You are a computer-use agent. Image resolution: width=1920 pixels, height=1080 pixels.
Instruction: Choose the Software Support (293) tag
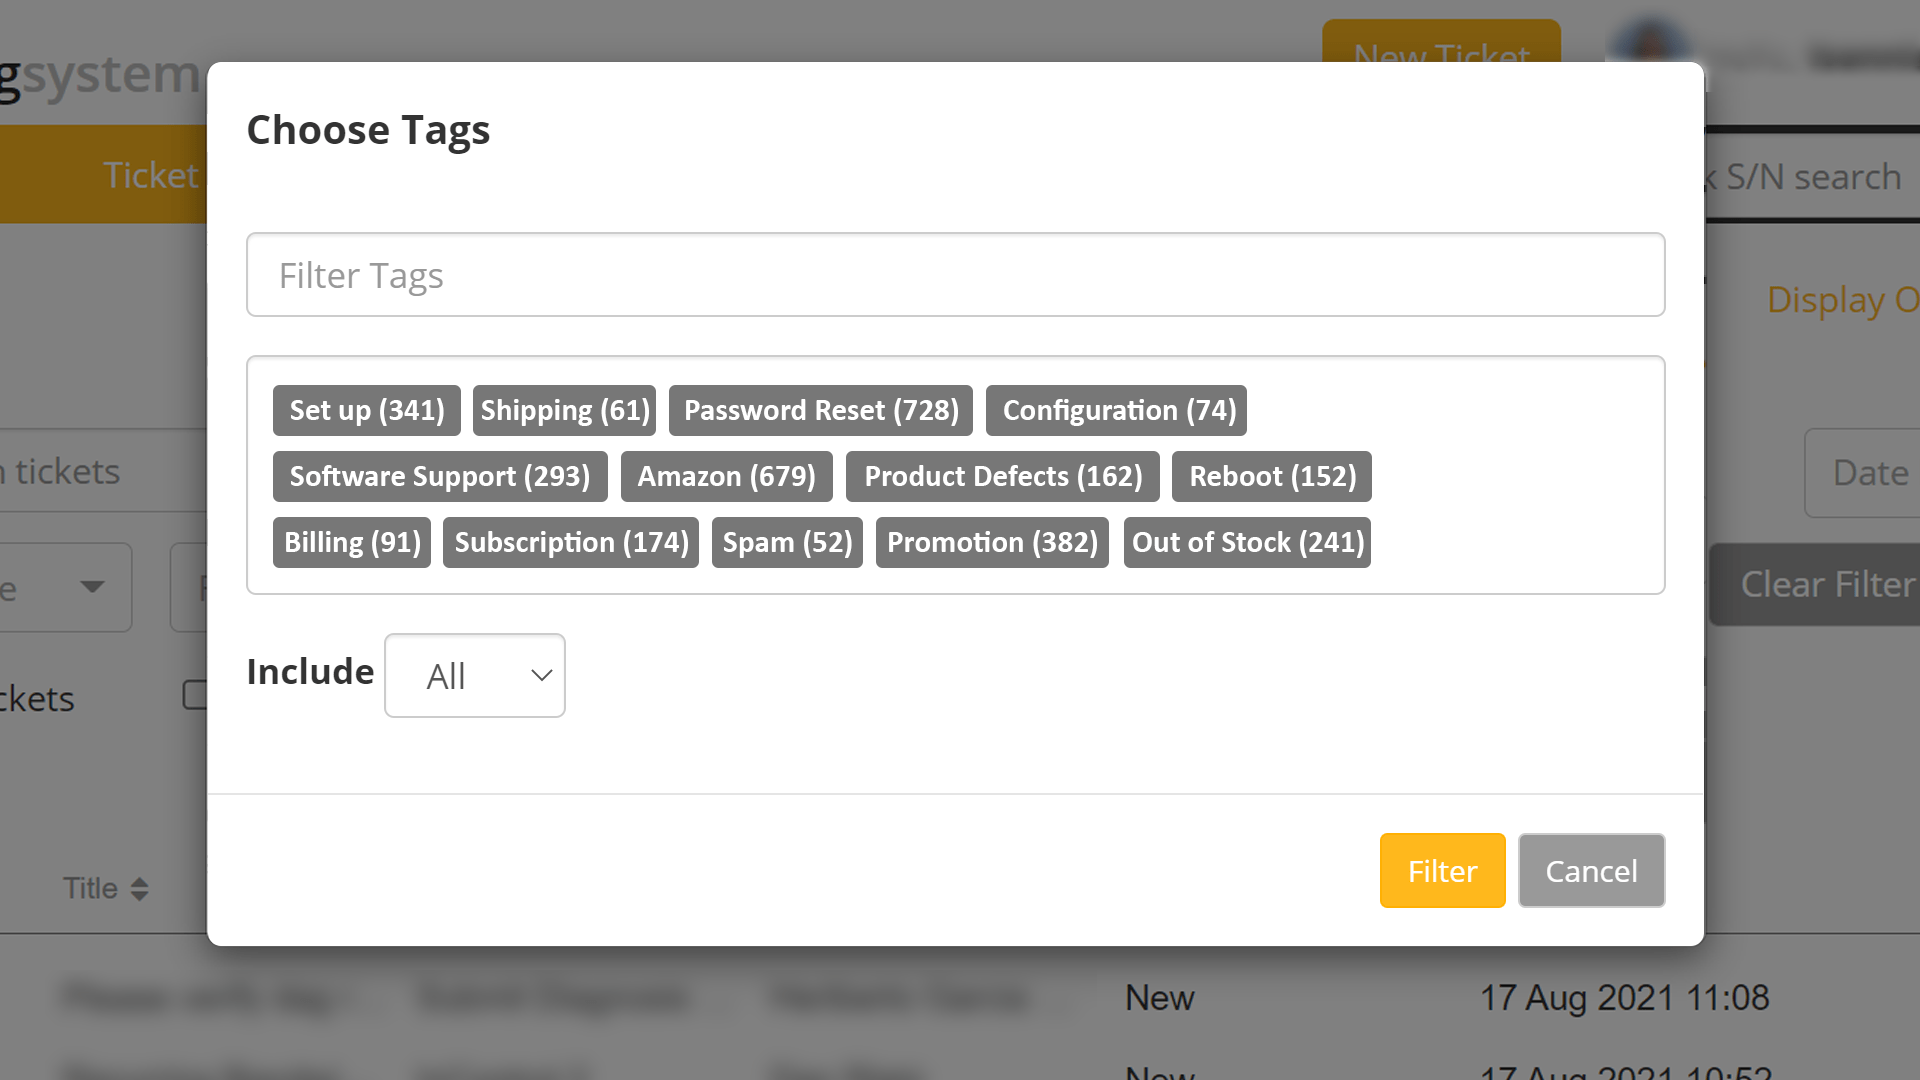(439, 476)
